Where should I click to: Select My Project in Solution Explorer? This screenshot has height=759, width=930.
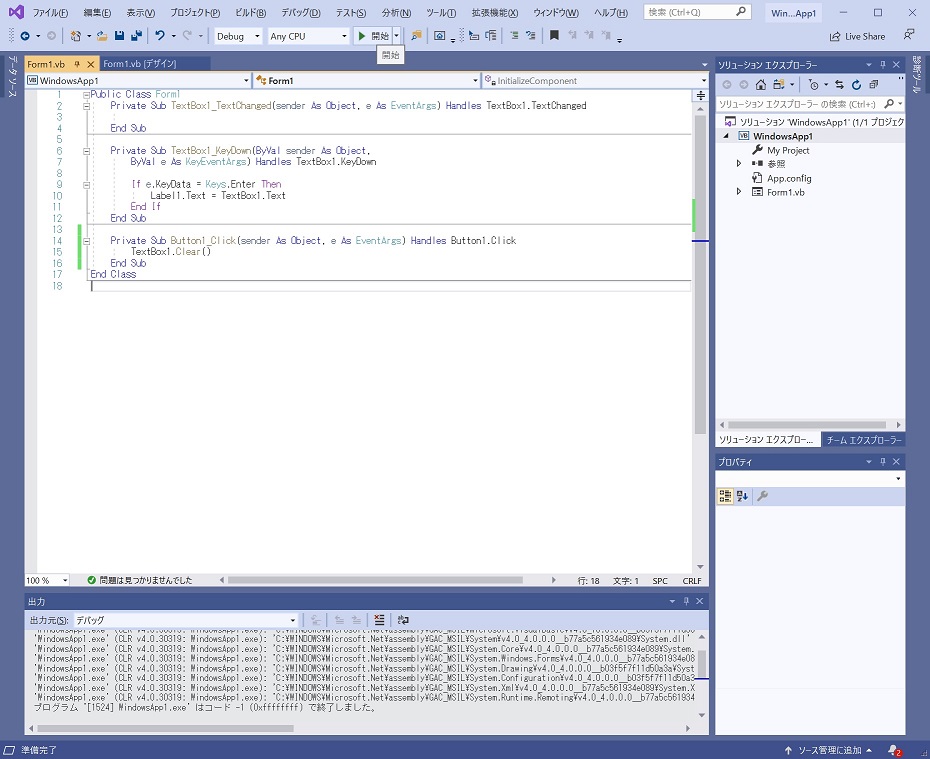point(788,150)
